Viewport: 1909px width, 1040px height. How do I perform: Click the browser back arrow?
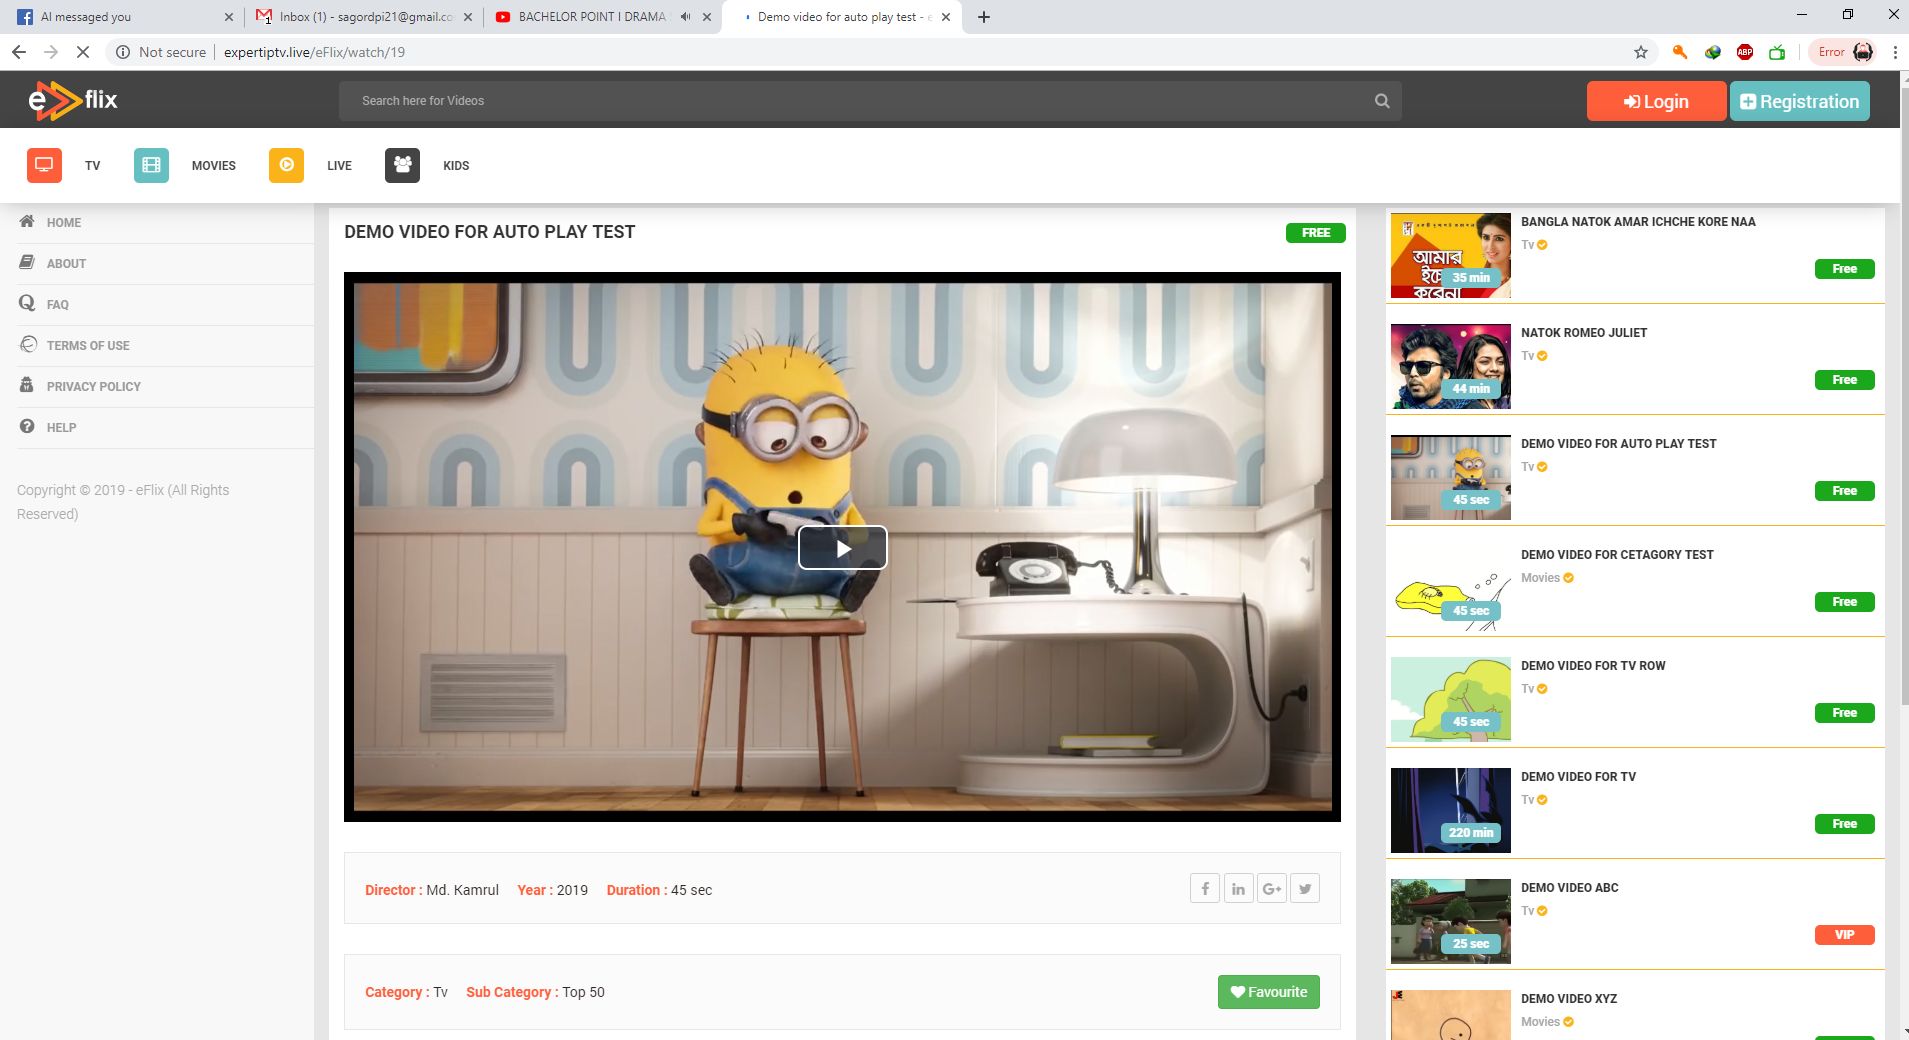(x=19, y=52)
